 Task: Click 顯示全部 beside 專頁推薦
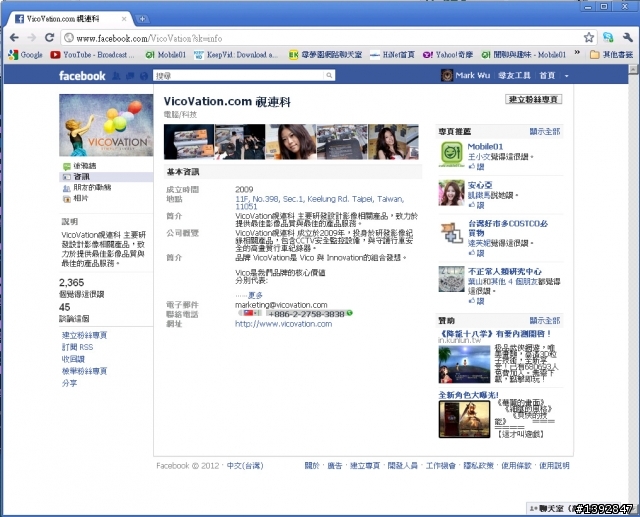pyautogui.click(x=544, y=131)
